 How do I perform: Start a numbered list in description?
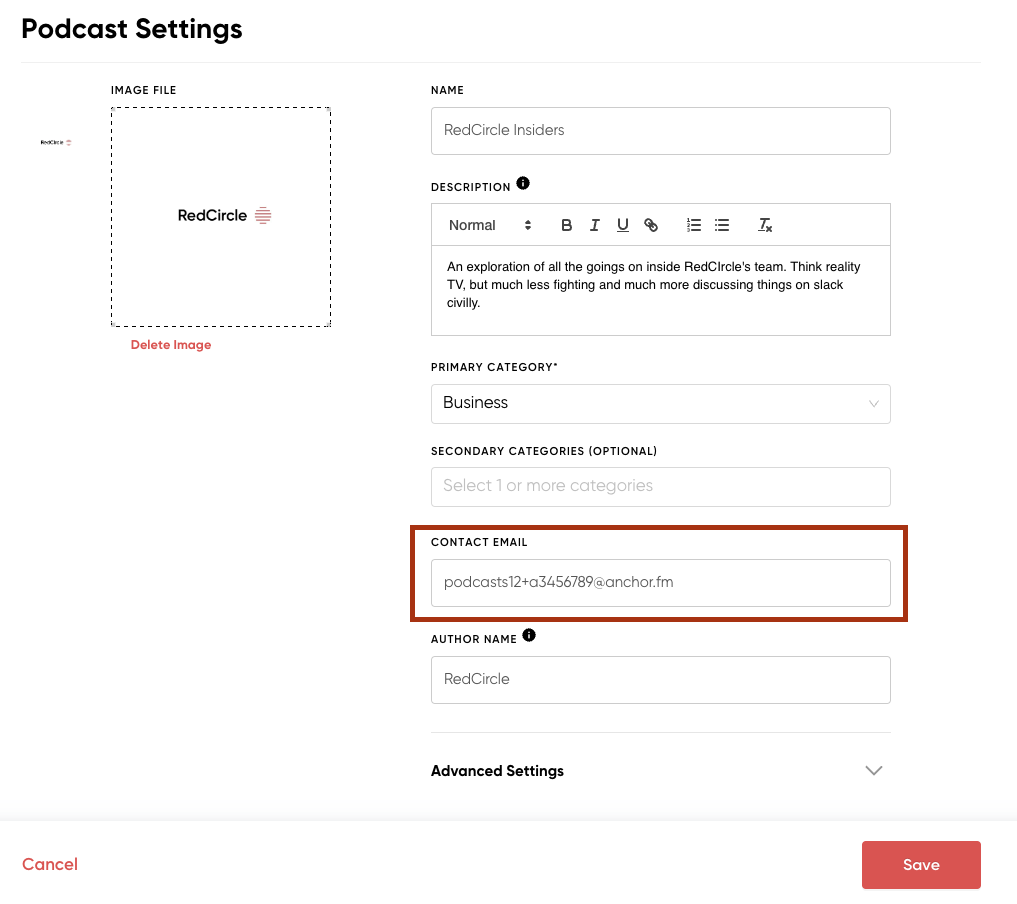click(x=693, y=225)
